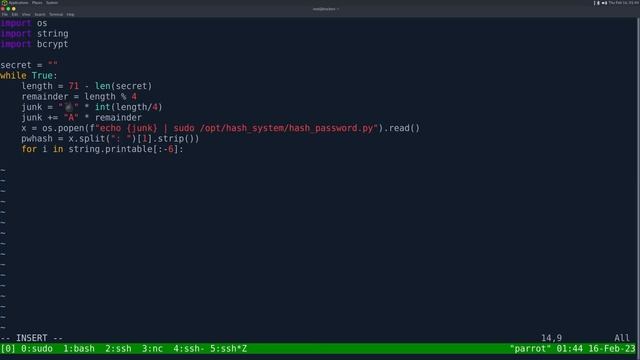Place cursor on 'import bcrypt' line
Viewport: 640px width, 360px height.
pos(34,44)
